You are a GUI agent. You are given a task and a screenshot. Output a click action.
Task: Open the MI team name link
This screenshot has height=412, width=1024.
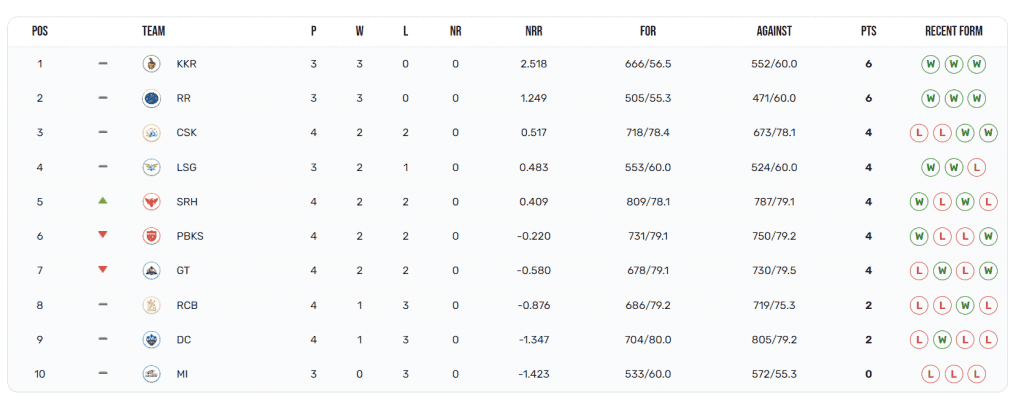(x=182, y=374)
